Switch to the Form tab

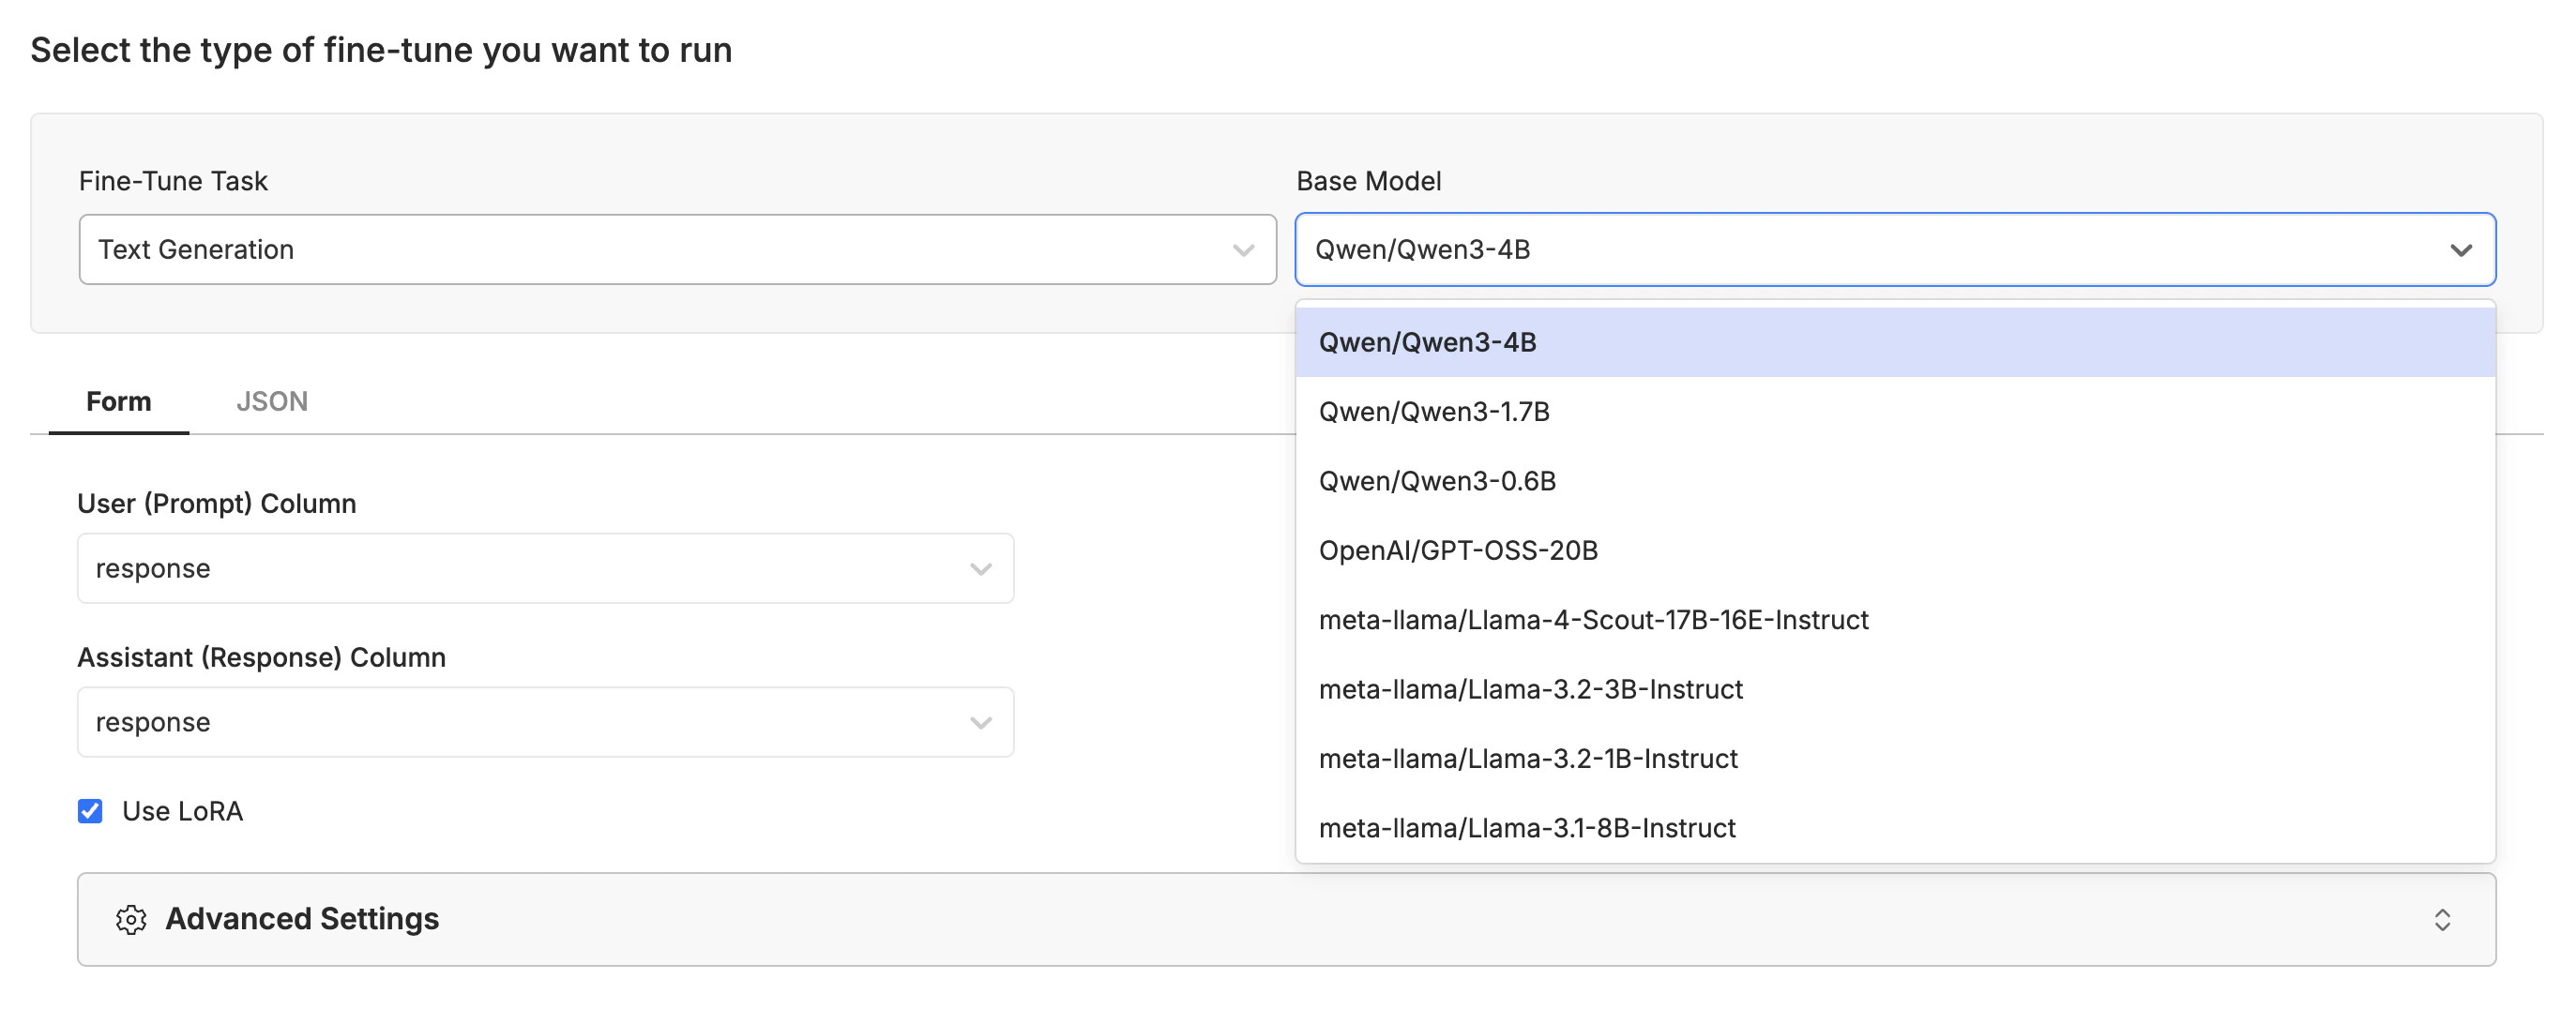click(119, 401)
